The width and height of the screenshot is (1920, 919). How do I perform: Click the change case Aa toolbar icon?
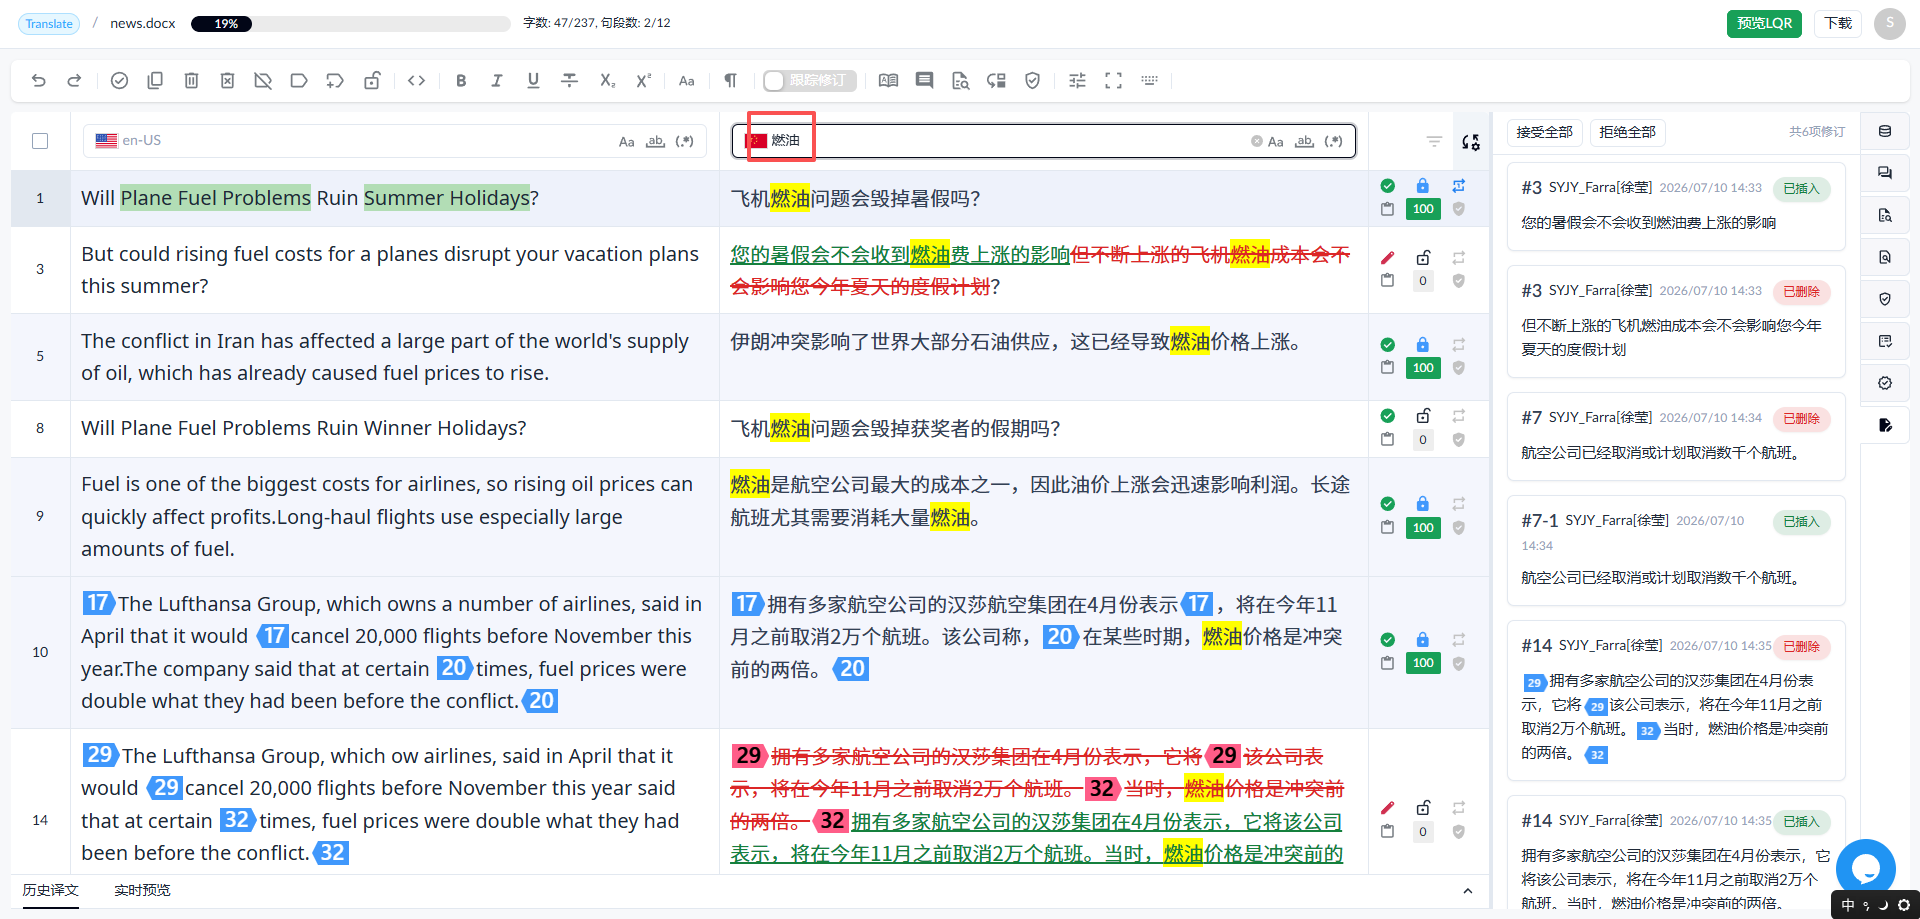point(687,81)
